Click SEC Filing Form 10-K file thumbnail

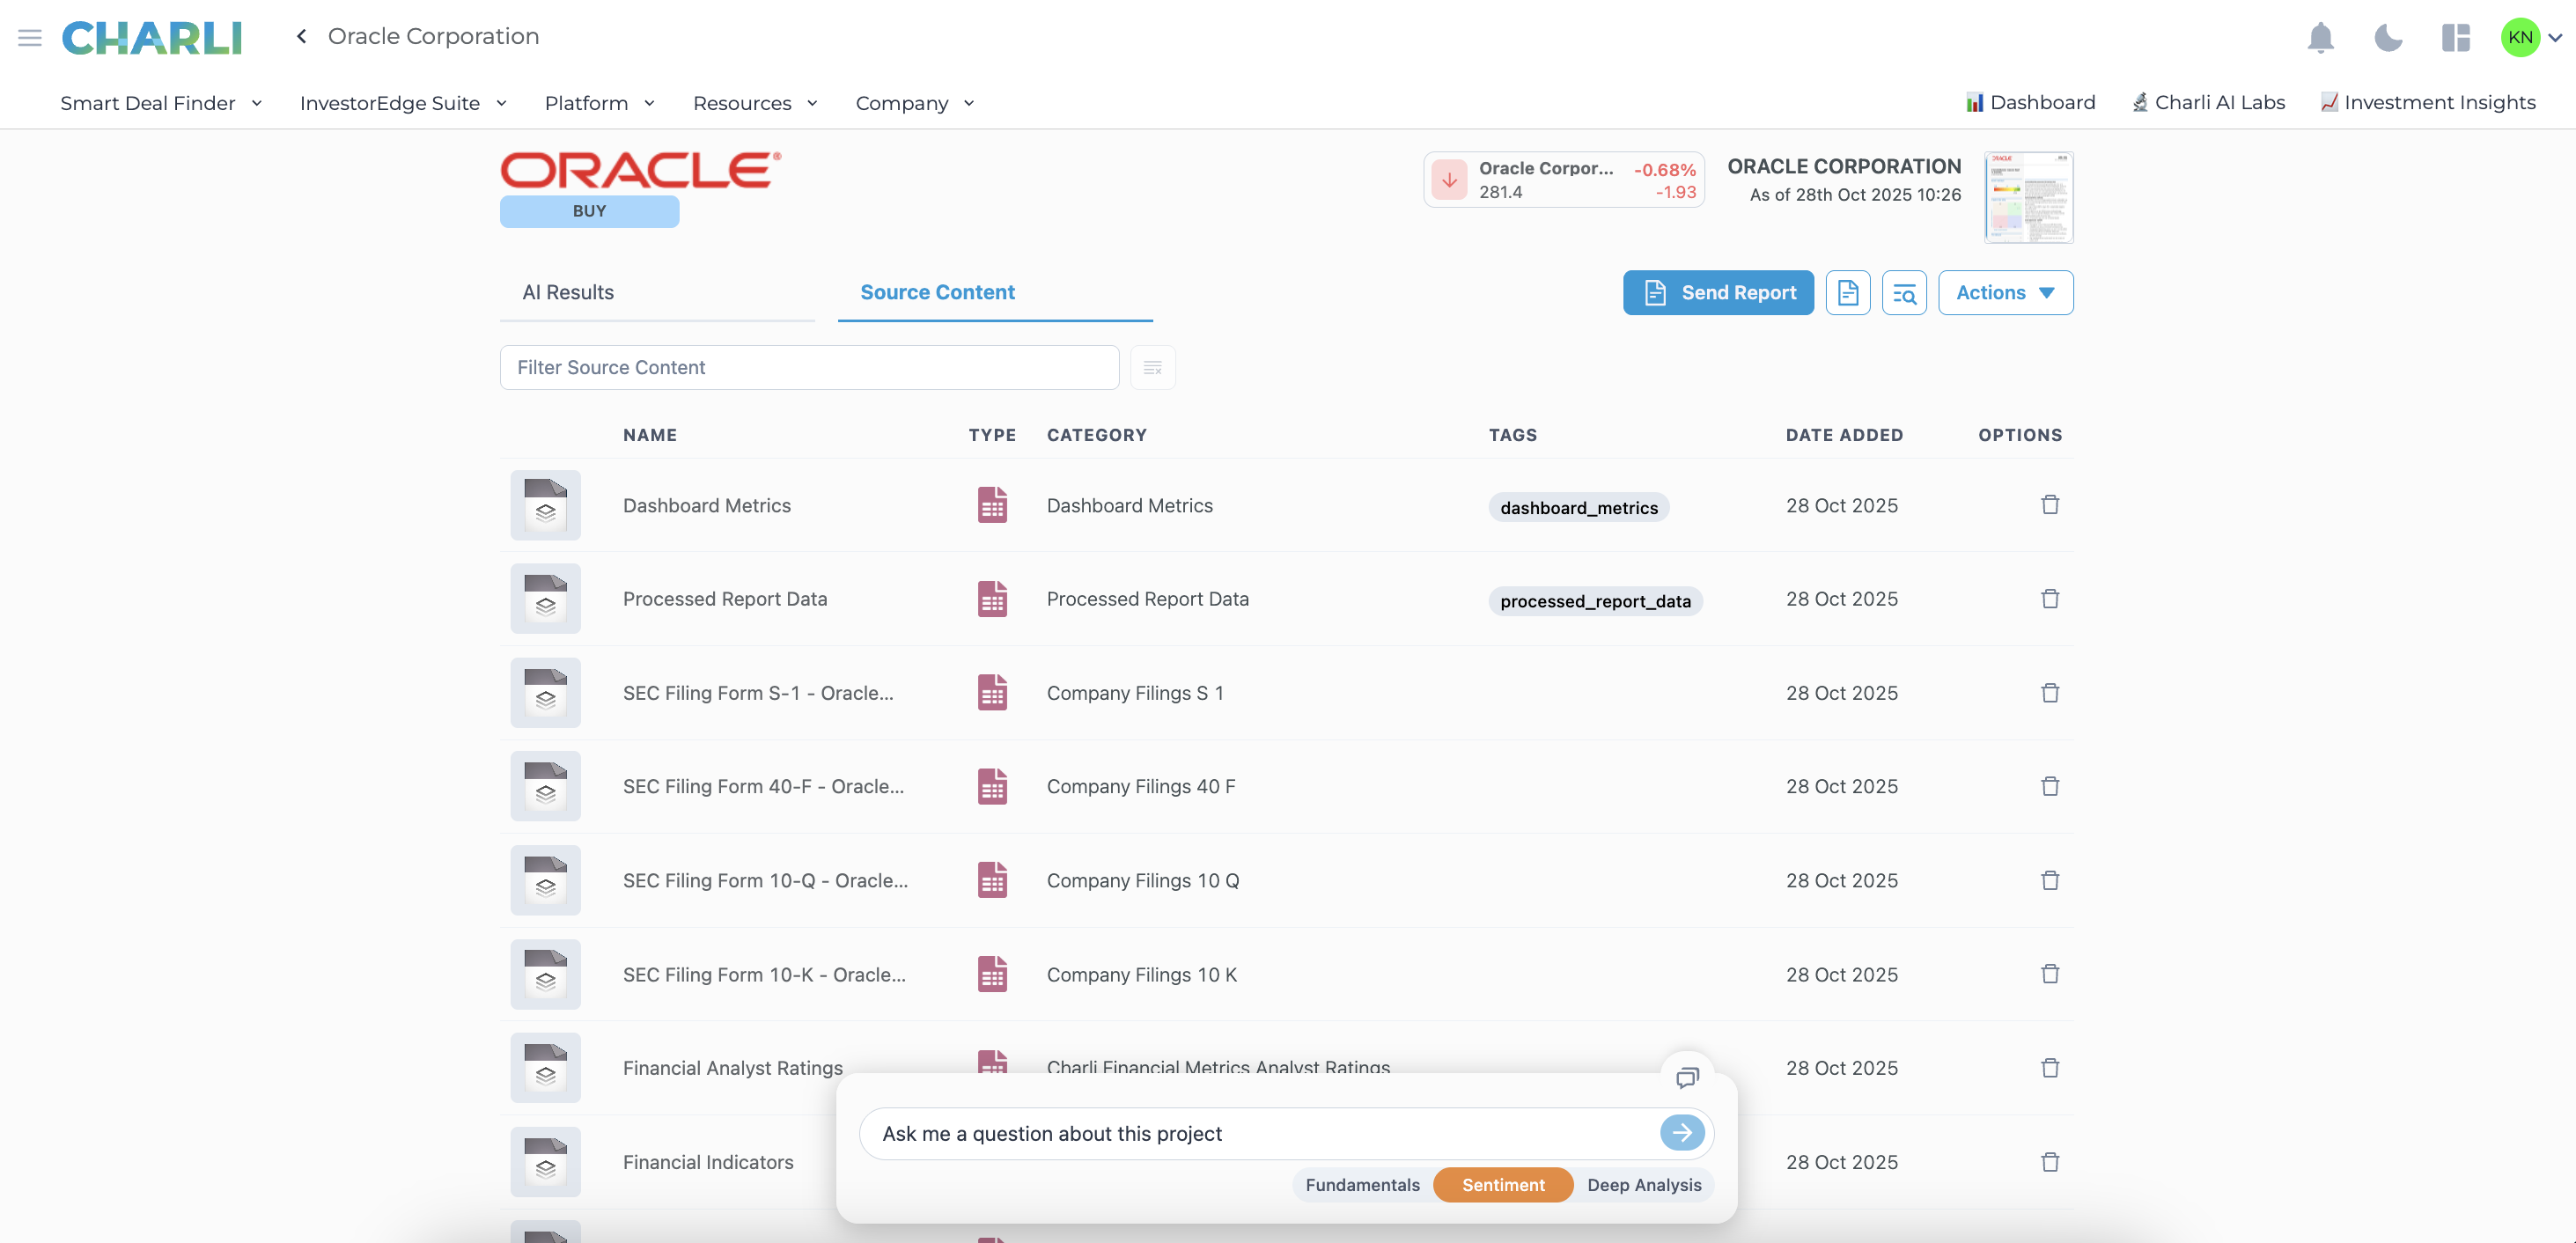coord(545,974)
